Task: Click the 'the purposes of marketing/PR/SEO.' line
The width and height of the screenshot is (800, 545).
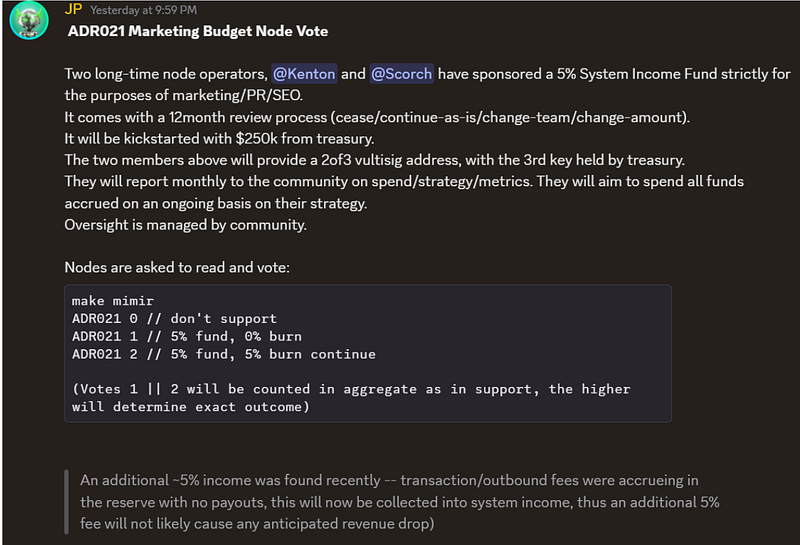Action: tap(184, 95)
